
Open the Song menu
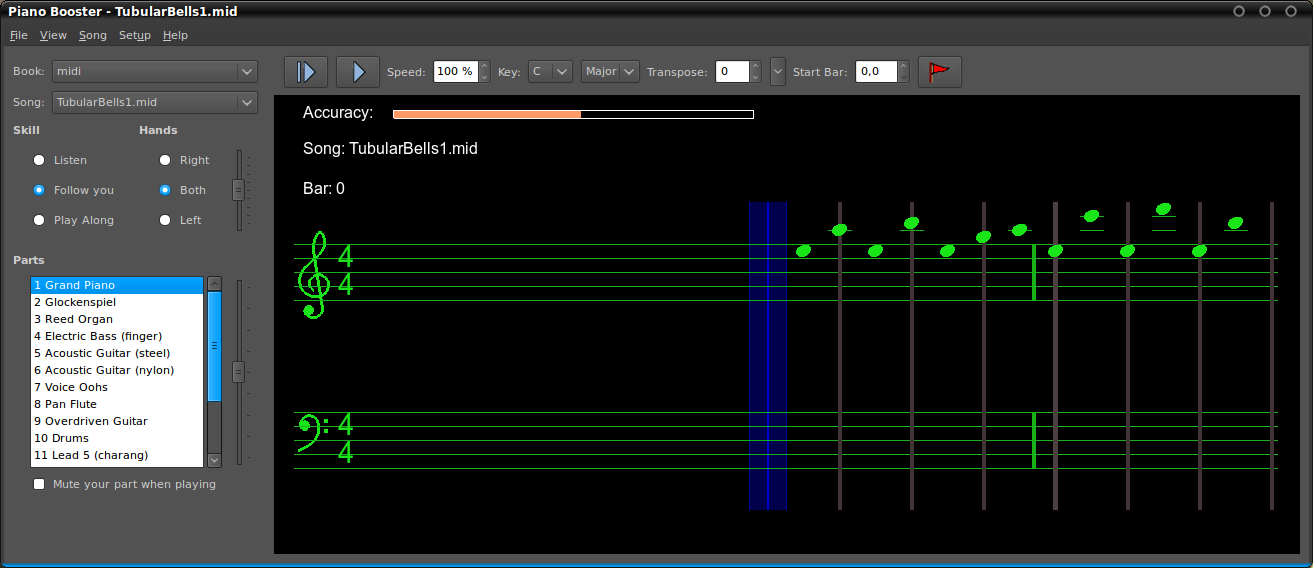point(92,35)
